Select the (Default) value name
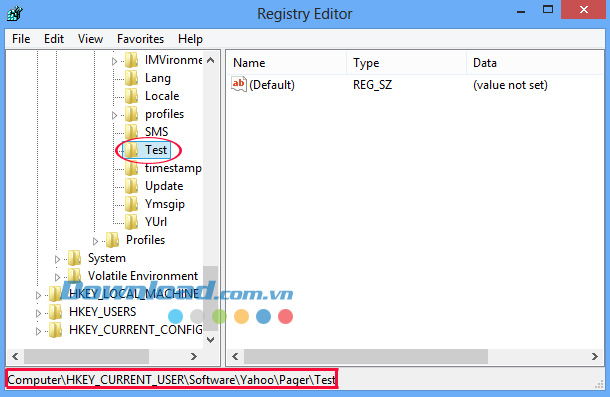 click(x=272, y=85)
